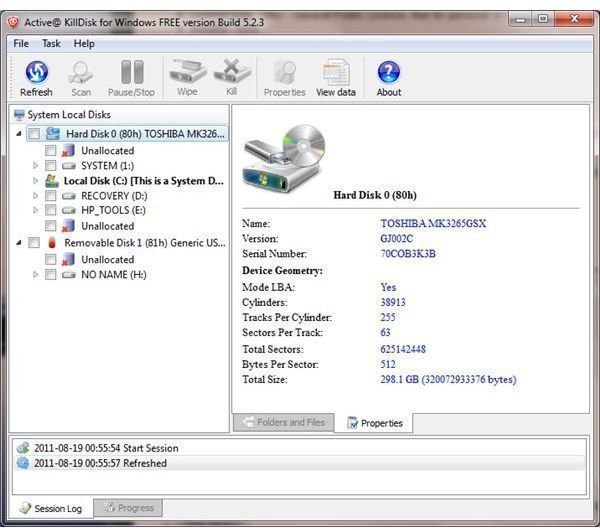Click the version value GJ002C
The width and height of the screenshot is (600, 530).
point(396,238)
